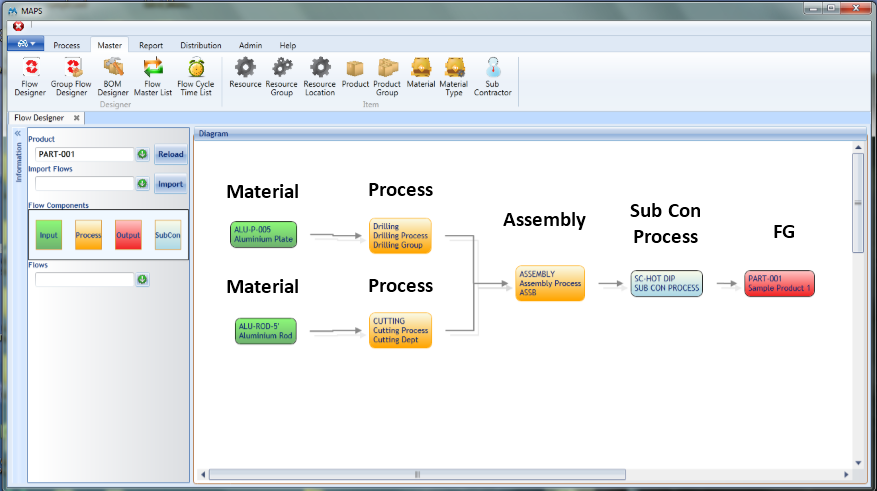This screenshot has width=877, height=491.
Task: Open the Resource Location item
Action: pyautogui.click(x=320, y=77)
